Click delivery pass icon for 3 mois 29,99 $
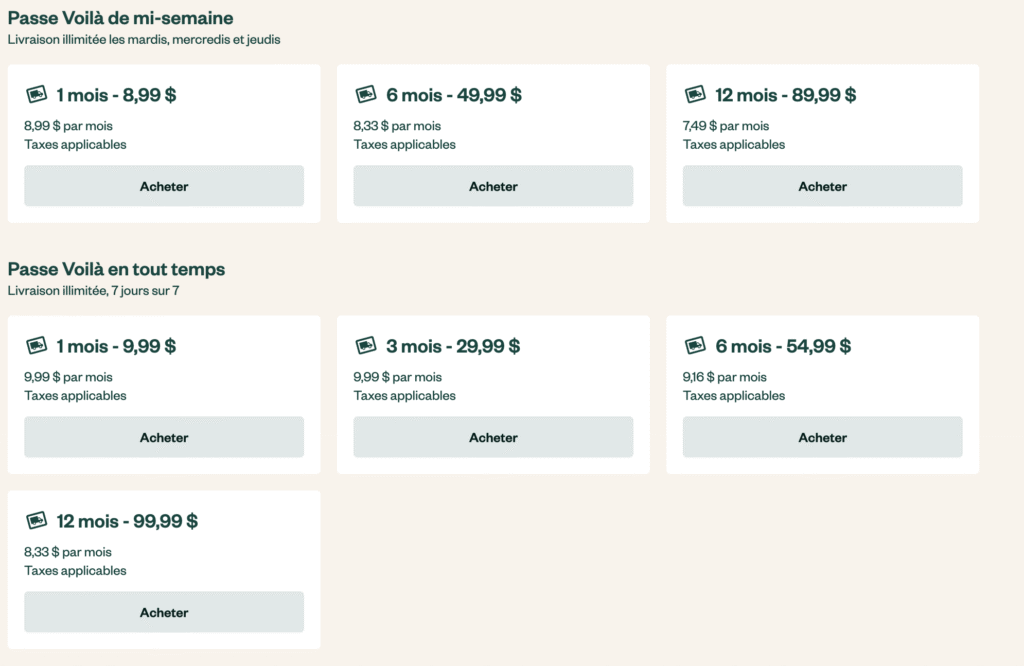The image size is (1024, 666). click(x=366, y=346)
